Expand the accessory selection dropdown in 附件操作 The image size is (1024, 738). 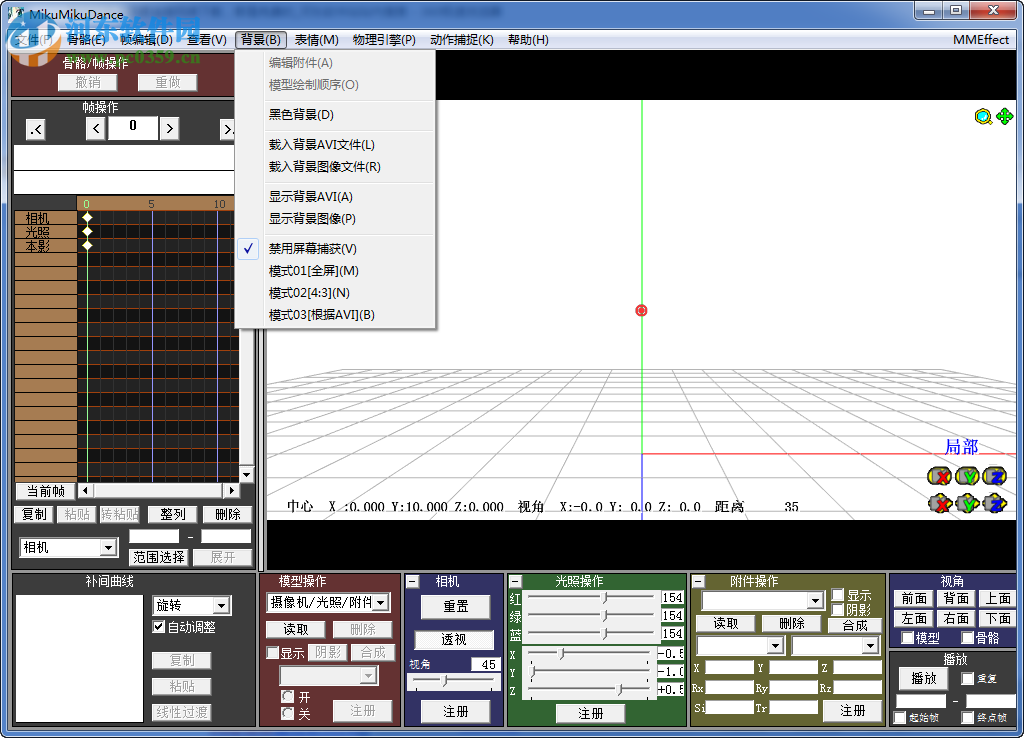pos(814,598)
